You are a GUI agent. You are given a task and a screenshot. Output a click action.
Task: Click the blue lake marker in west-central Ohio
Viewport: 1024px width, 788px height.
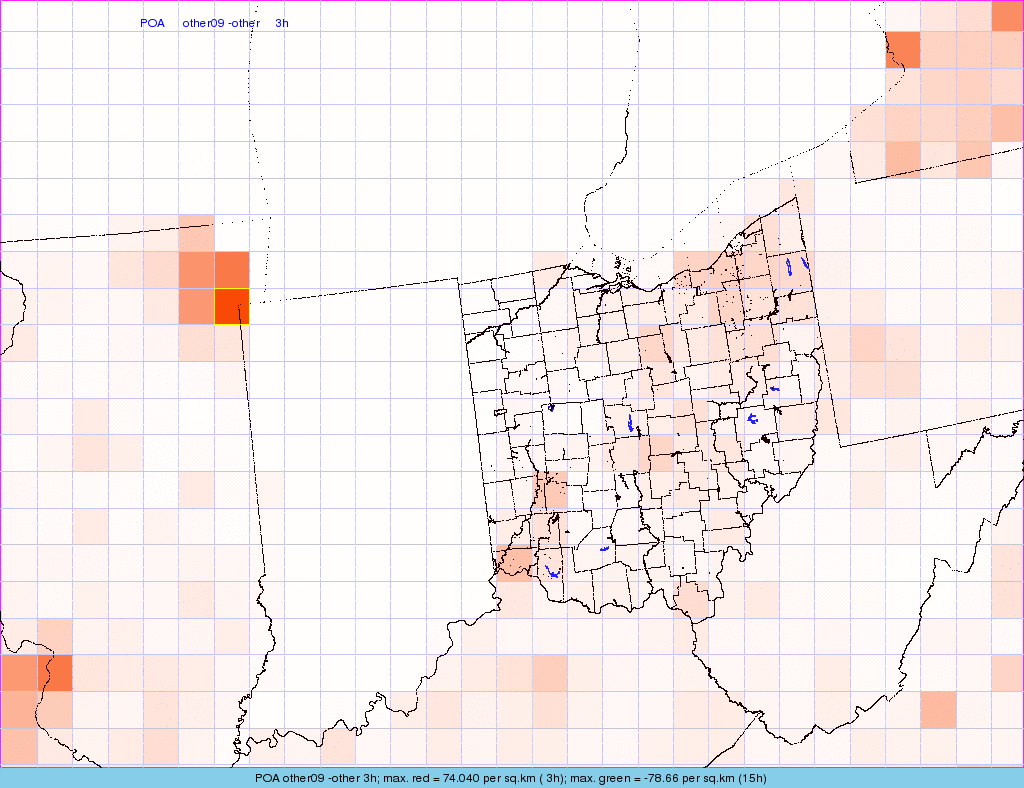click(x=551, y=408)
